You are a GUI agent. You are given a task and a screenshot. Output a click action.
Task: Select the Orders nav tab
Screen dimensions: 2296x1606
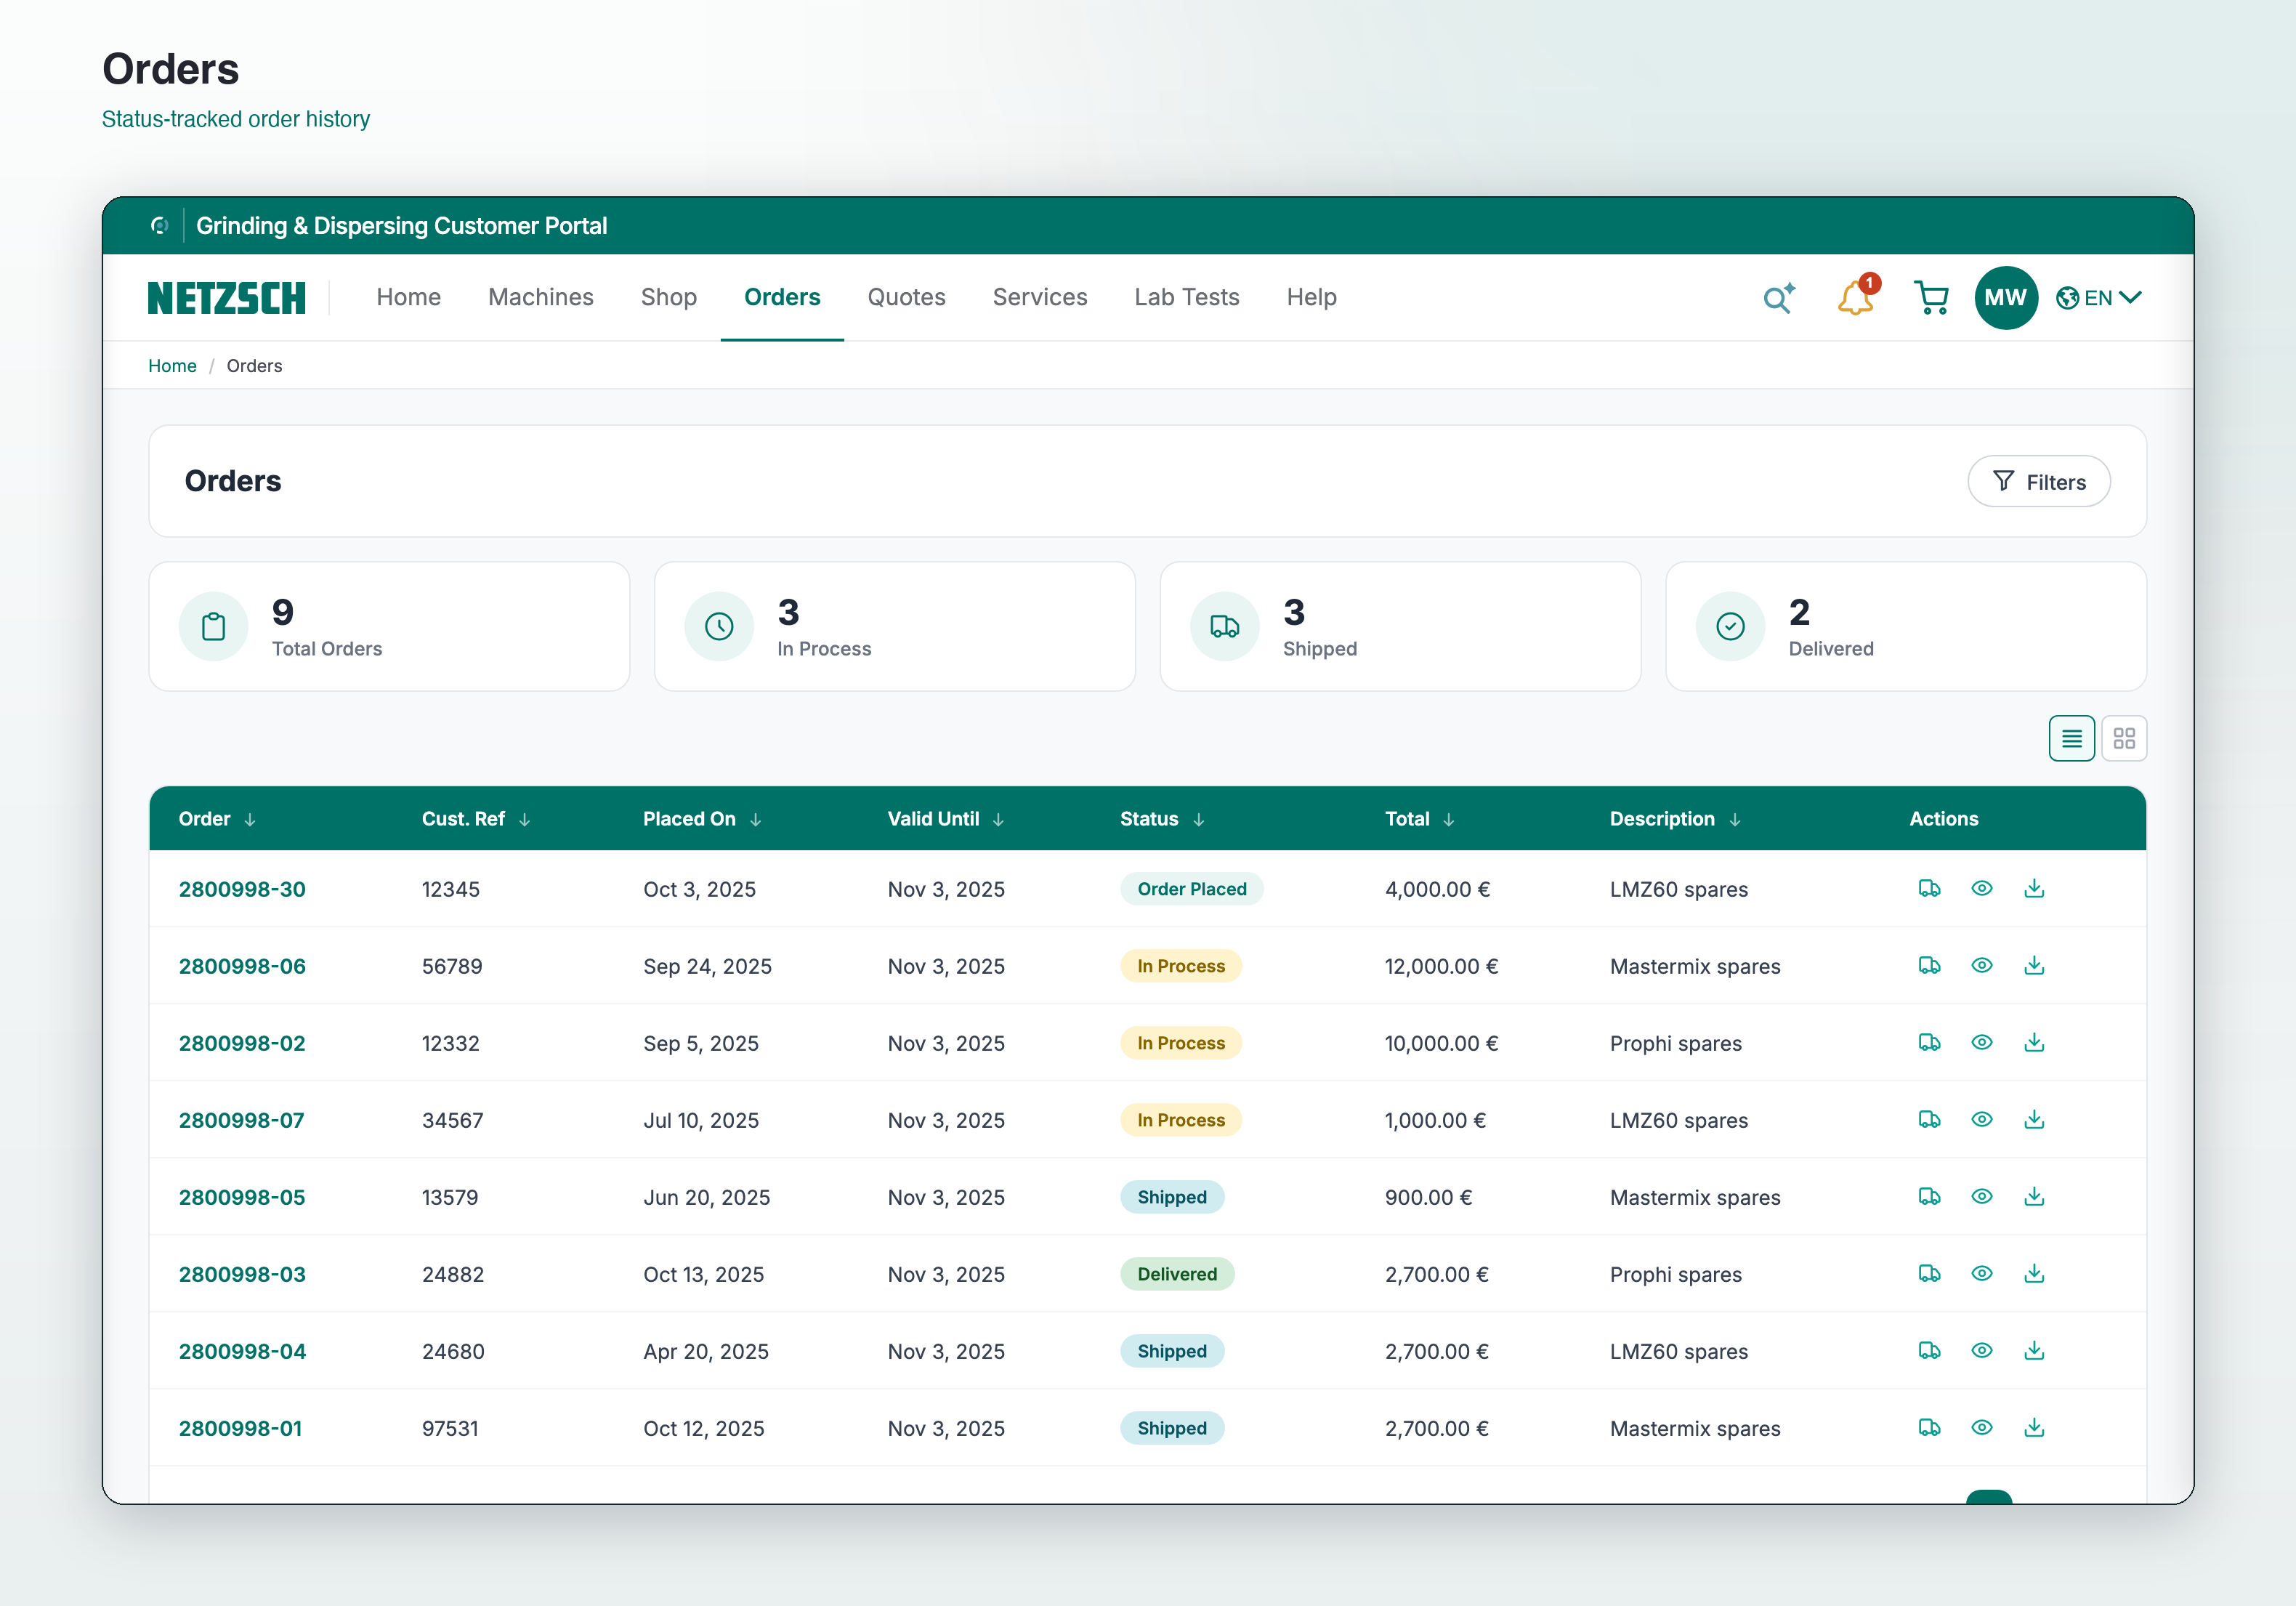782,297
